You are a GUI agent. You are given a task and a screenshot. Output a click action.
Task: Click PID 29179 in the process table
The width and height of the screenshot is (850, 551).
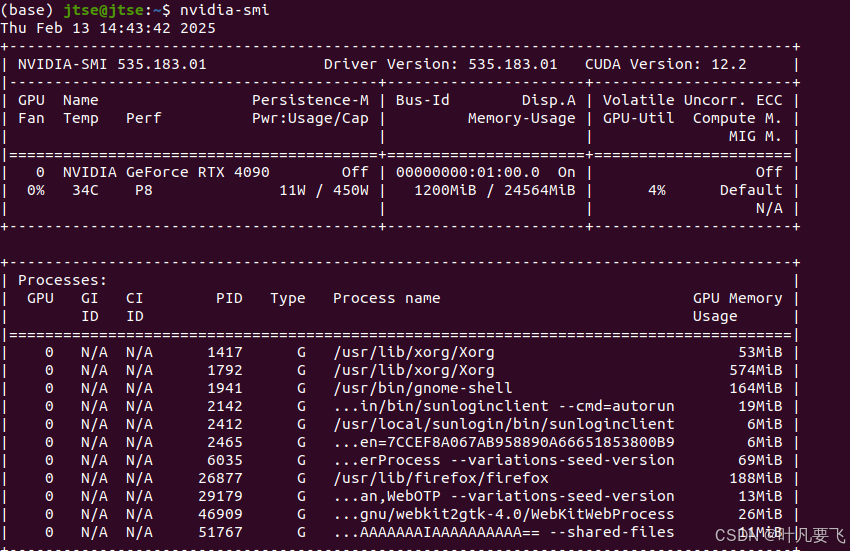220,496
